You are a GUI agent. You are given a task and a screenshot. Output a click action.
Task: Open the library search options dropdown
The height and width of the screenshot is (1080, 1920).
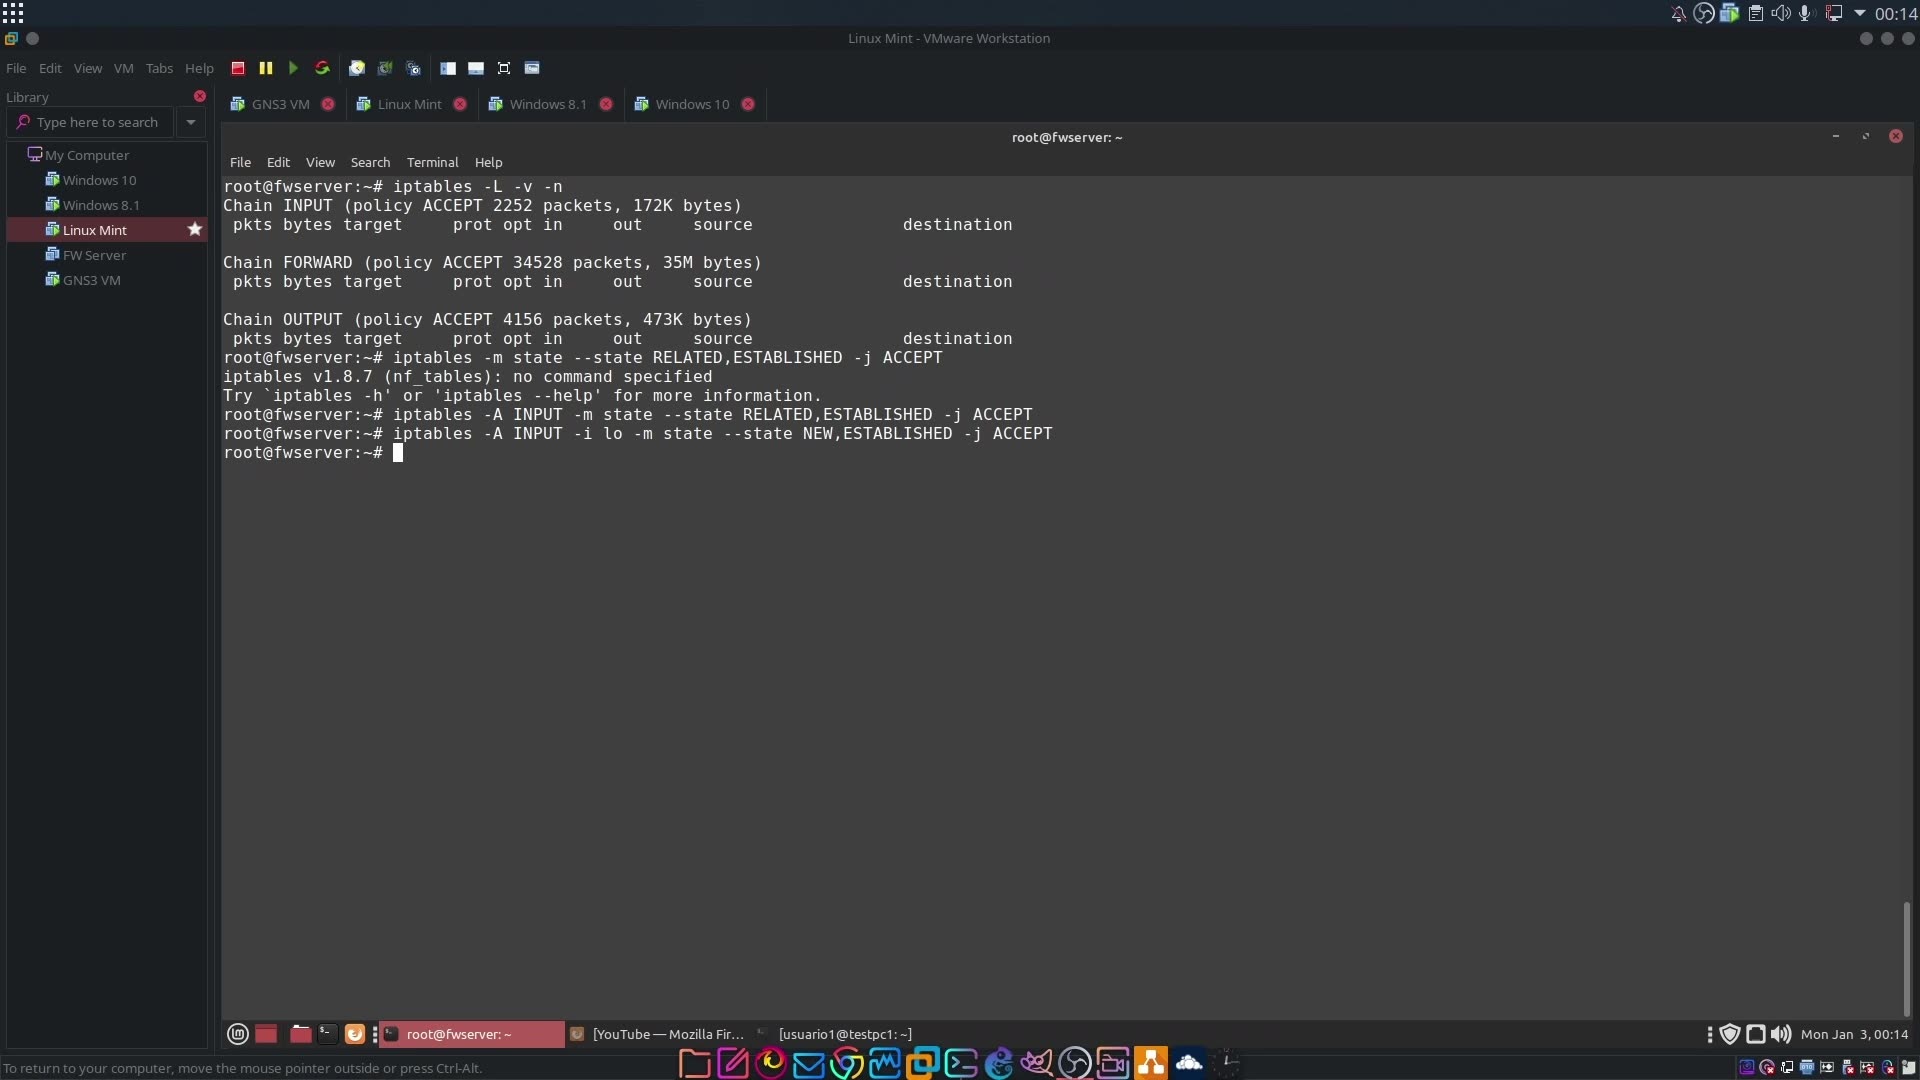click(x=191, y=122)
